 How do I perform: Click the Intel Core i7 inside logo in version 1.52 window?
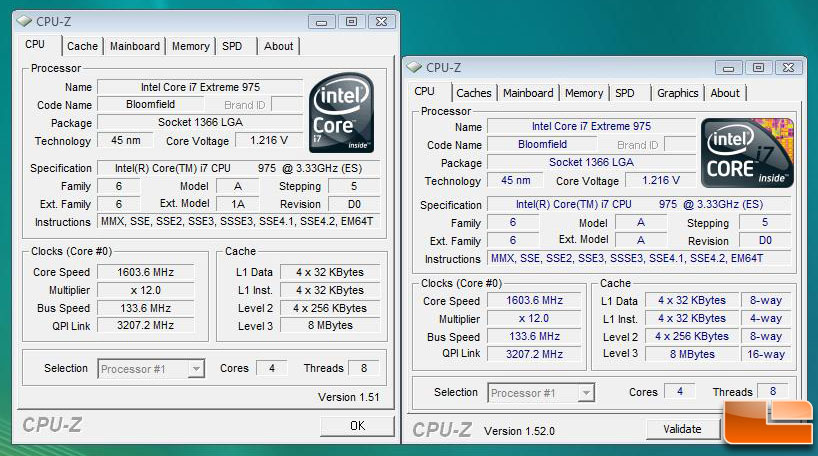click(x=747, y=152)
